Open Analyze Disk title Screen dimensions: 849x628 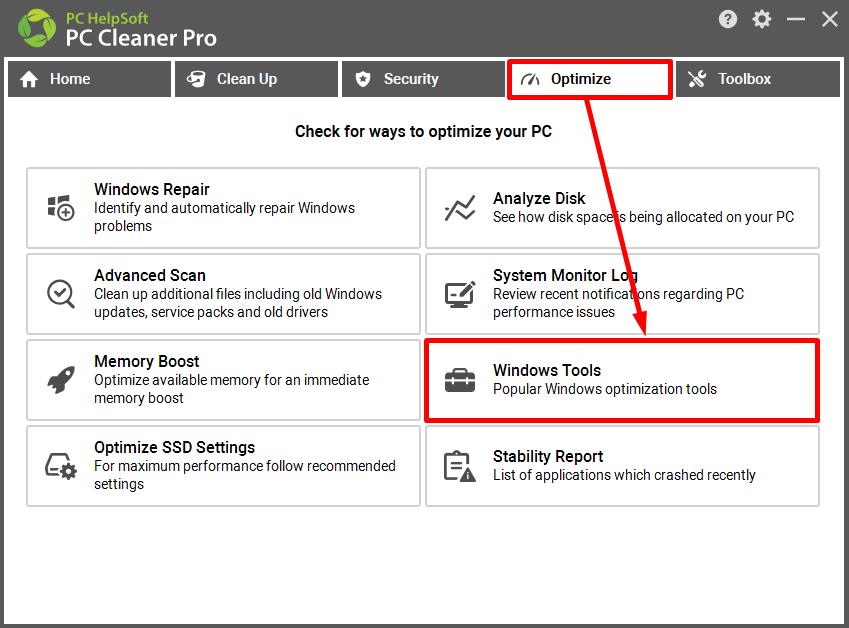(539, 199)
